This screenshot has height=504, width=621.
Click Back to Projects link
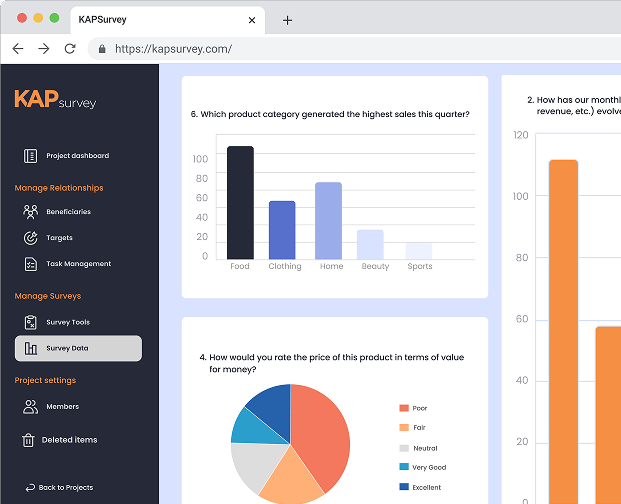(x=59, y=488)
